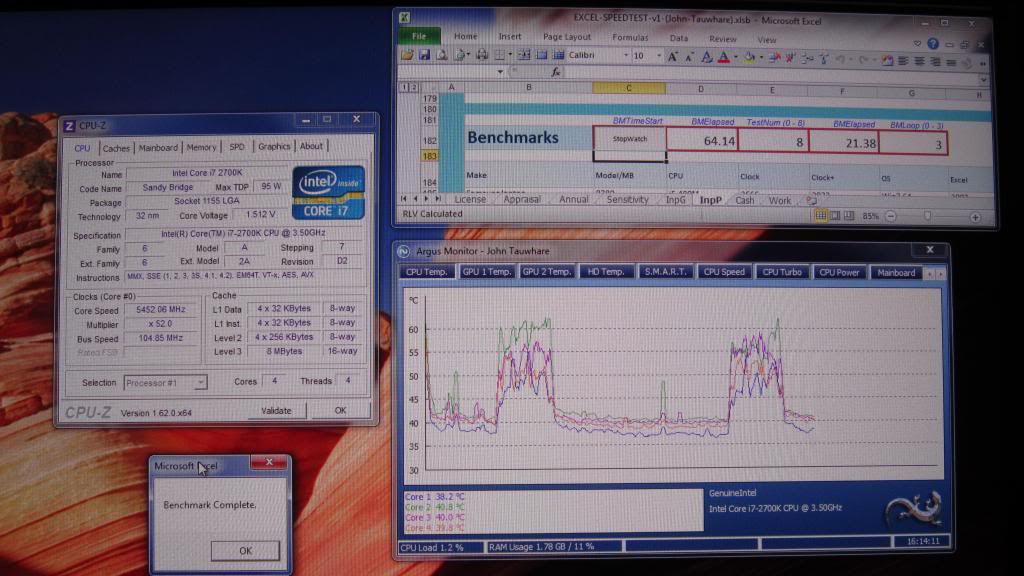
Task: Click the Insert Worksheet icon after Work tab
Action: pos(811,200)
